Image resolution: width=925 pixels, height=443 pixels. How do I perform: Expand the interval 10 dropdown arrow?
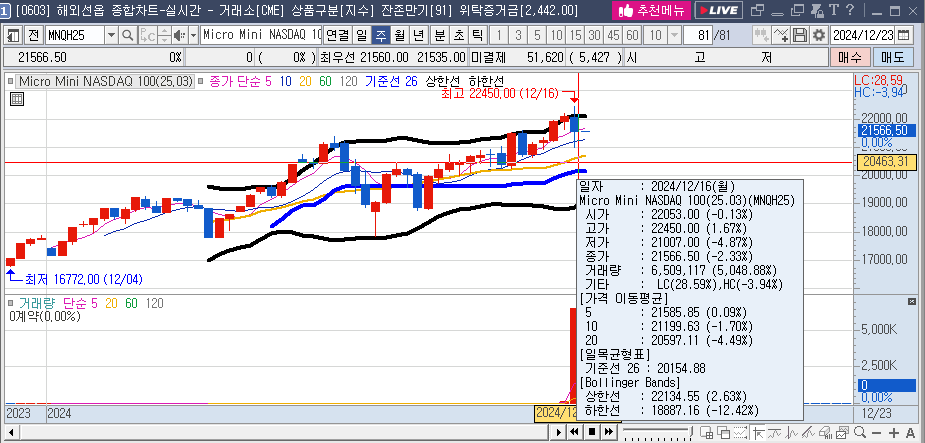pos(675,35)
